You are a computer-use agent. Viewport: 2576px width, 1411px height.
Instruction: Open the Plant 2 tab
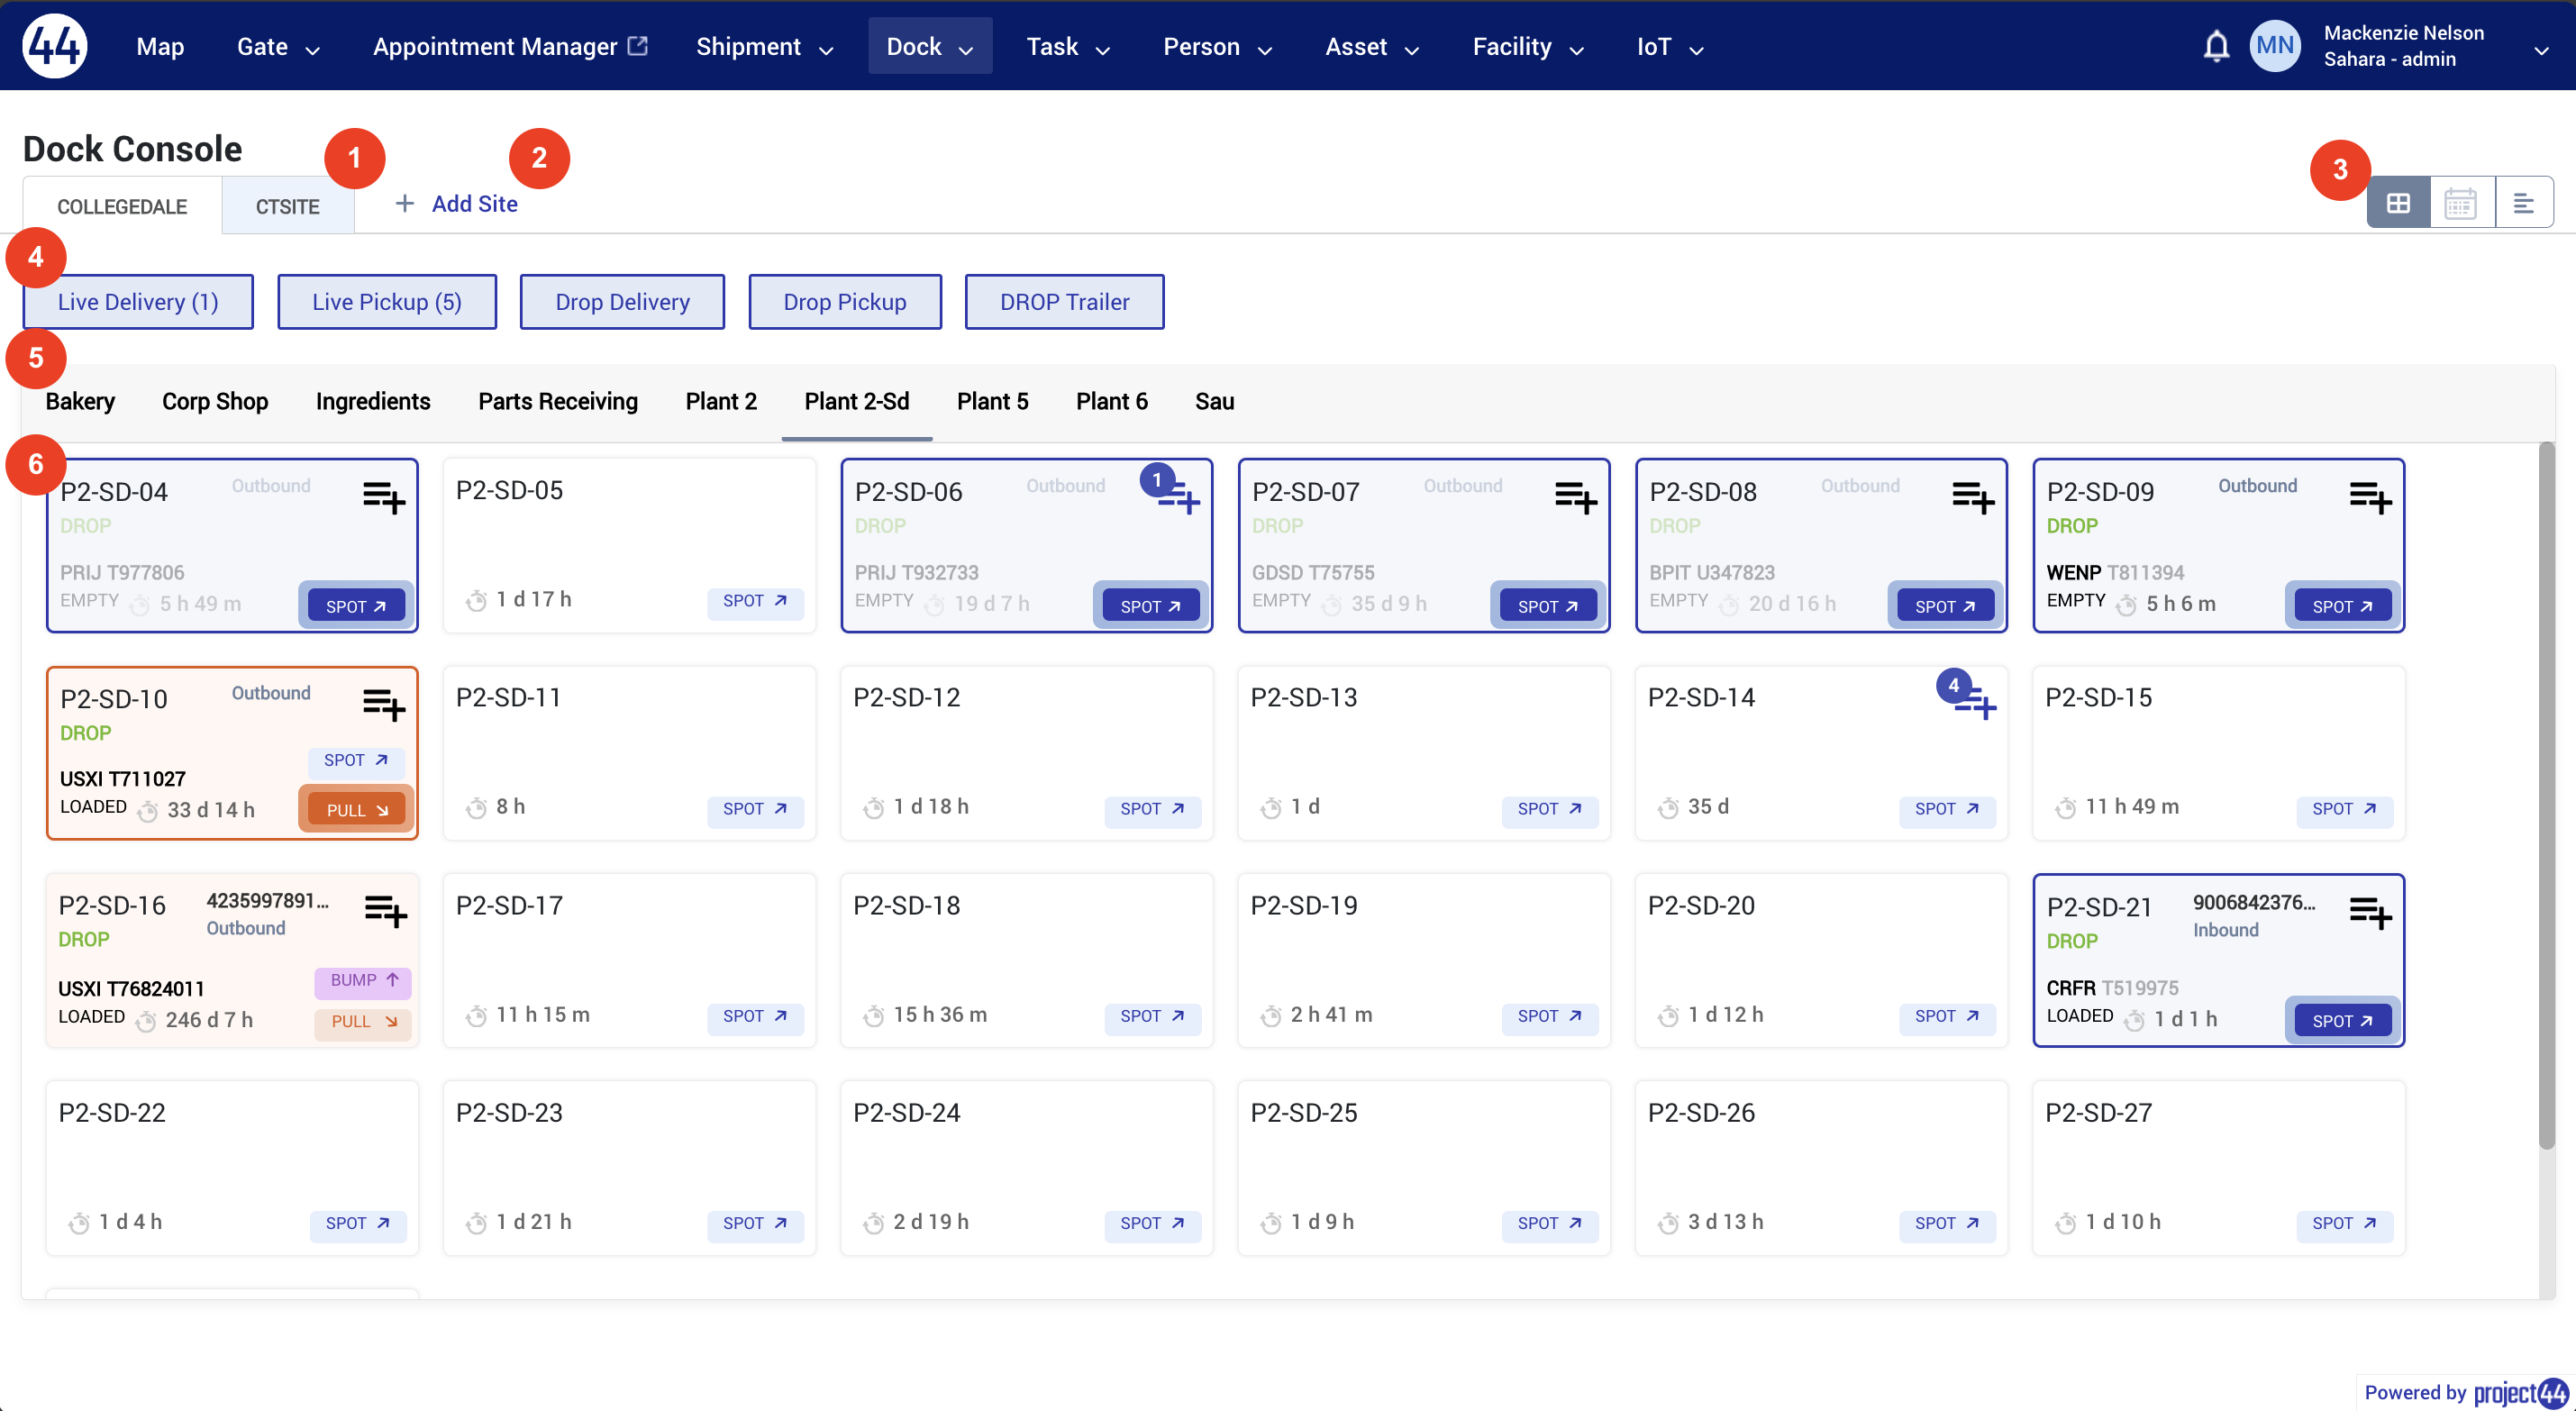721,402
